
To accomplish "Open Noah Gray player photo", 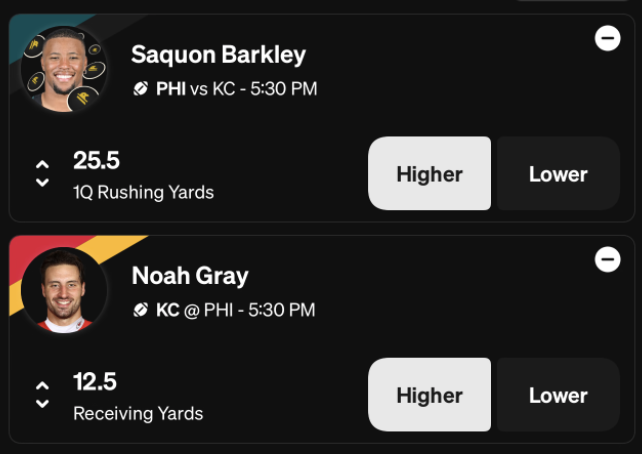I will pos(64,290).
